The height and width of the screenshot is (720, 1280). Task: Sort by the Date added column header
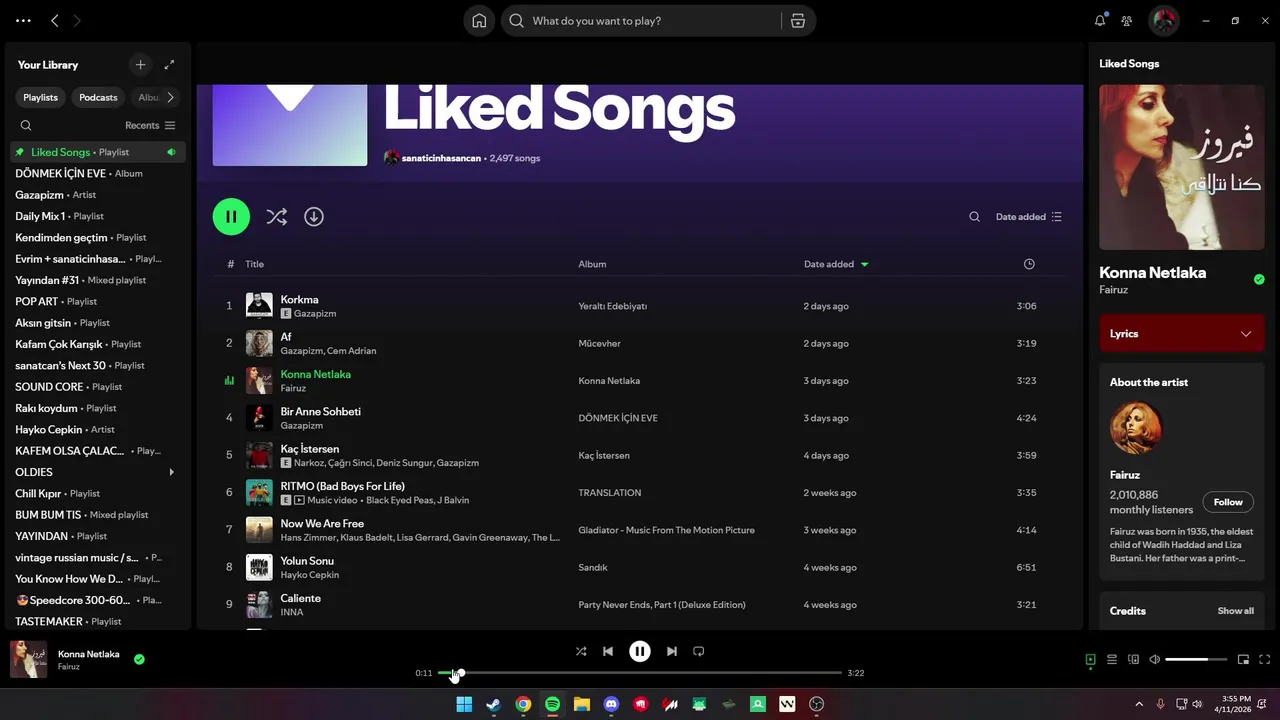pyautogui.click(x=836, y=264)
